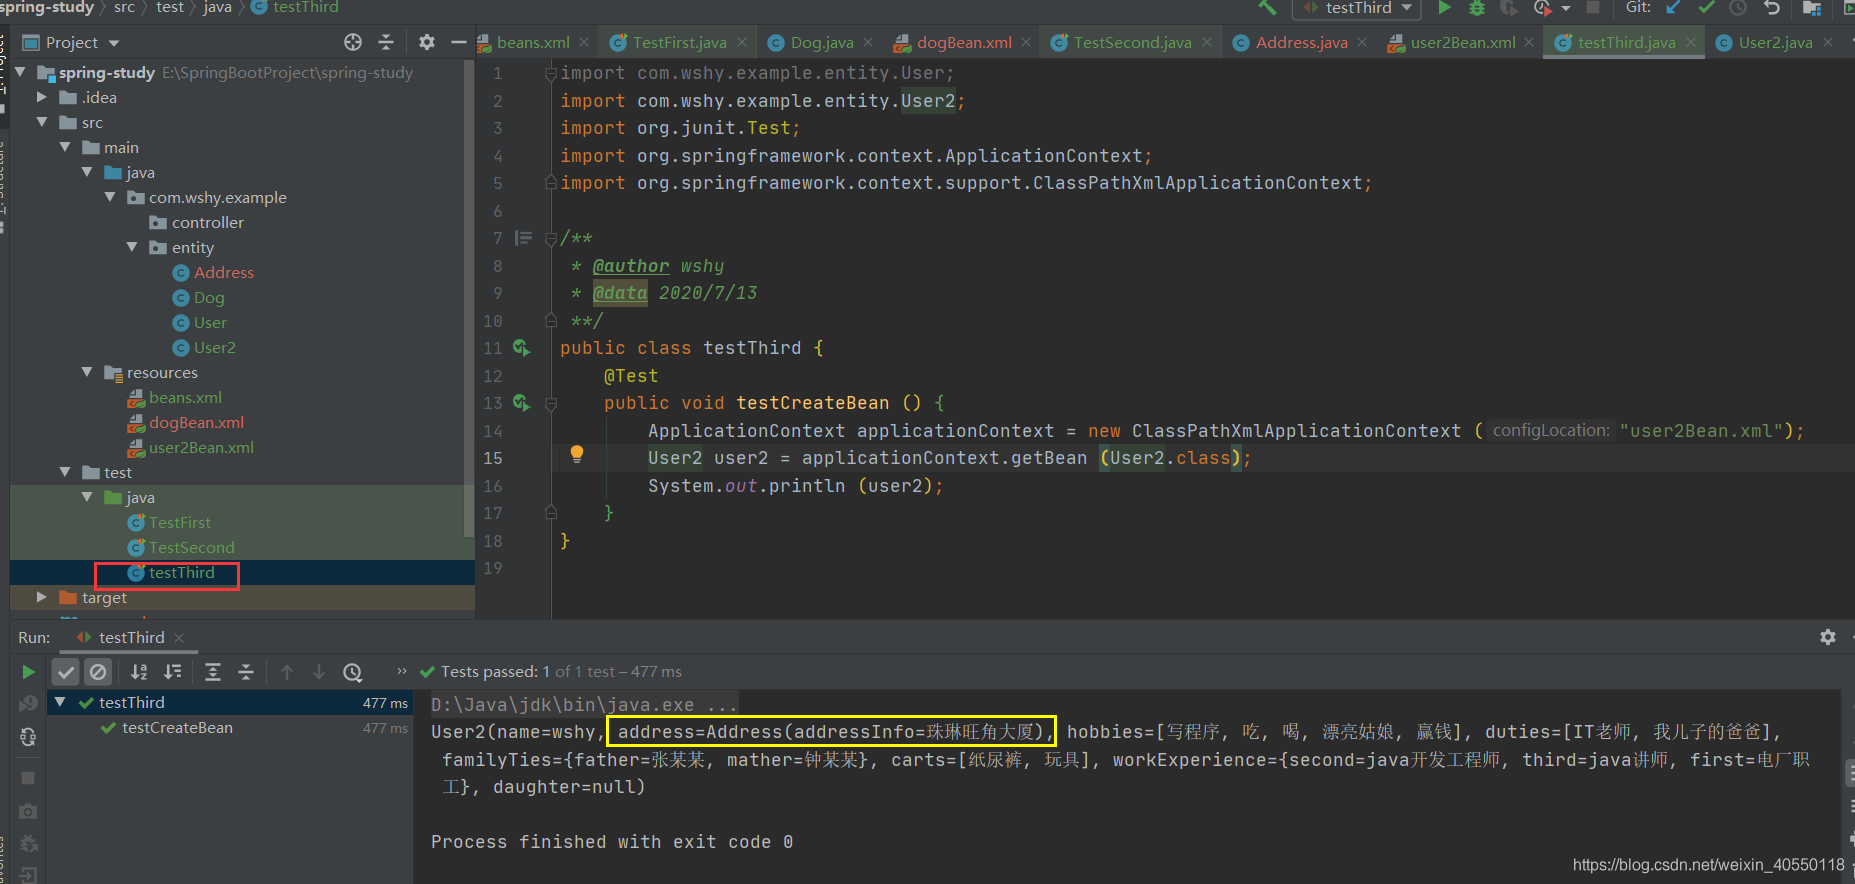Click the locate file target icon
Image resolution: width=1855 pixels, height=884 pixels.
(x=353, y=42)
